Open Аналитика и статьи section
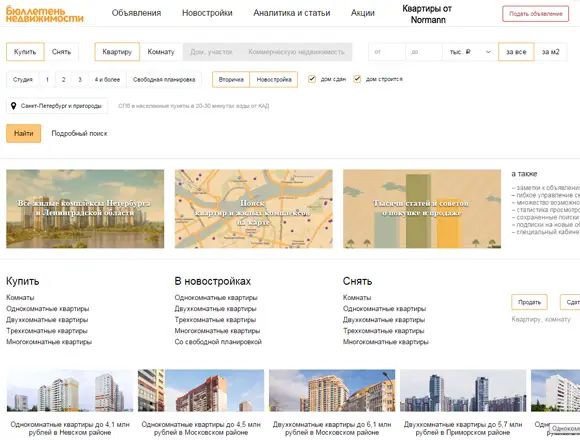 tap(291, 13)
